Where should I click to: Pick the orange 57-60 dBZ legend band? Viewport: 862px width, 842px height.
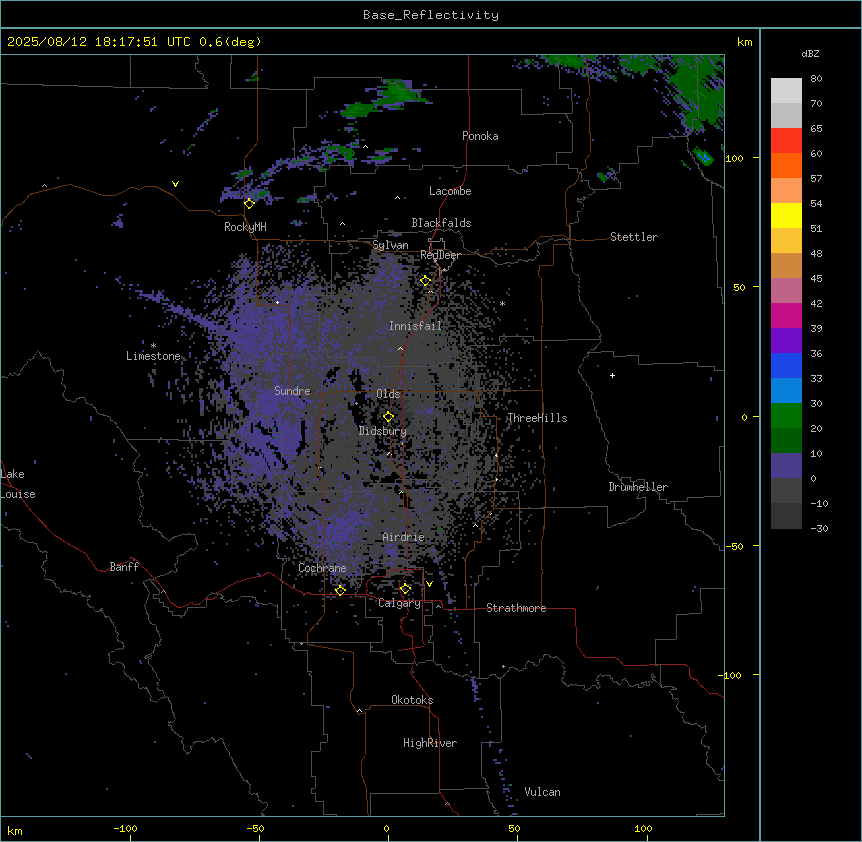(786, 165)
